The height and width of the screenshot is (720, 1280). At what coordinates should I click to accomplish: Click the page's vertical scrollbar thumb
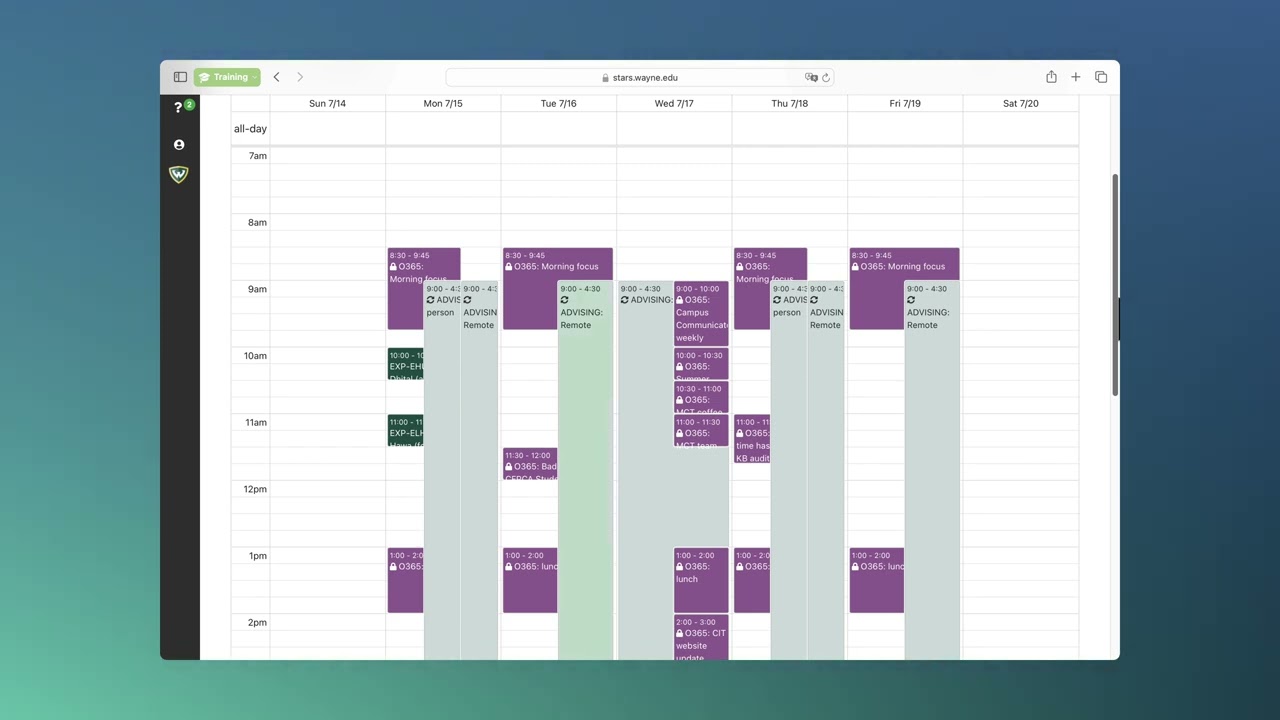[1115, 285]
